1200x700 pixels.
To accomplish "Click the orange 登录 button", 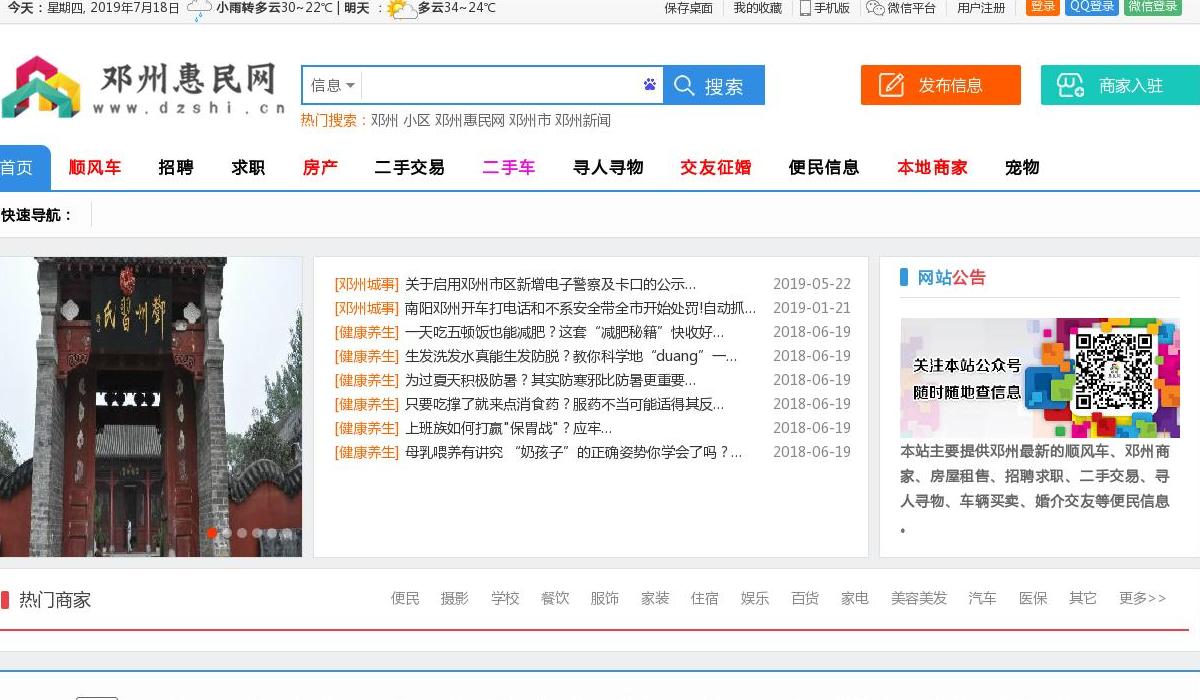I will (x=1043, y=7).
